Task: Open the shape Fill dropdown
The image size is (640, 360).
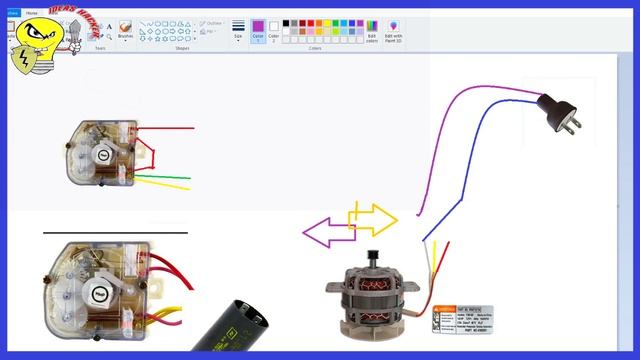Action: (208, 31)
